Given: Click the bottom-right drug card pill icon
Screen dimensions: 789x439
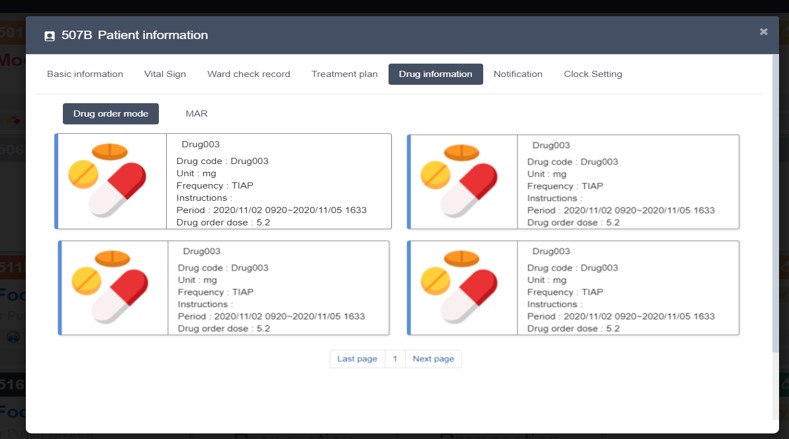Looking at the screenshot, I should click(460, 287).
